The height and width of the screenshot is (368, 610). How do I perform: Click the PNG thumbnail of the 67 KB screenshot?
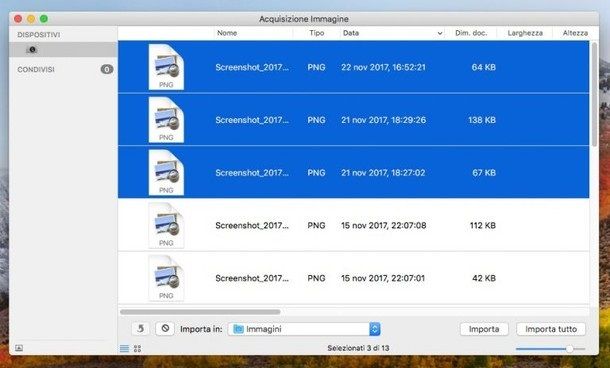coord(166,172)
